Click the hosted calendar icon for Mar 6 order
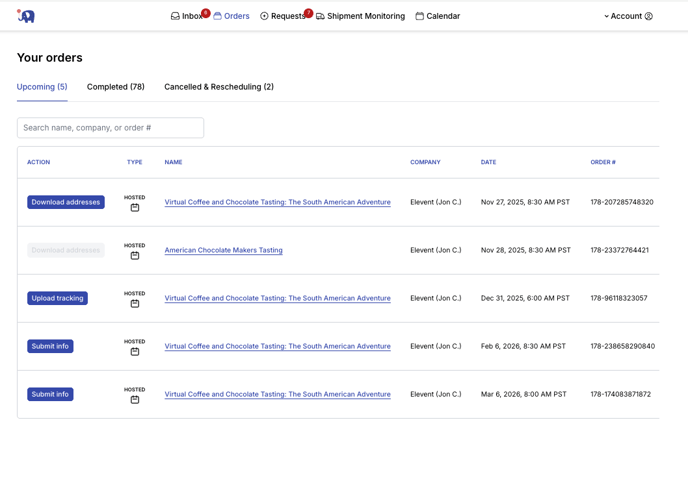 tap(135, 399)
